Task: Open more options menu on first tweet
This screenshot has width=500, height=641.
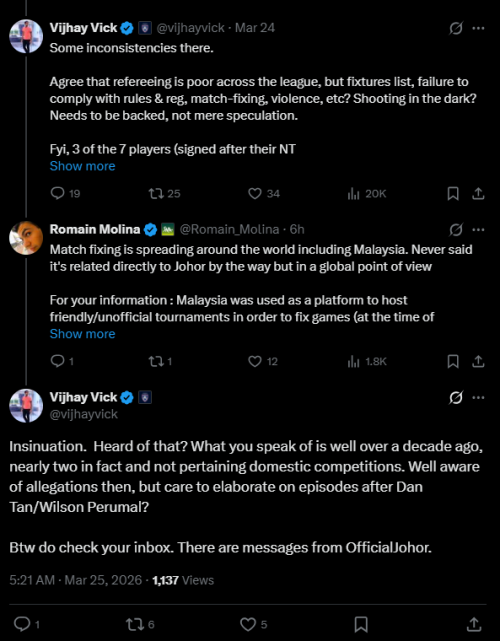Action: (x=478, y=28)
